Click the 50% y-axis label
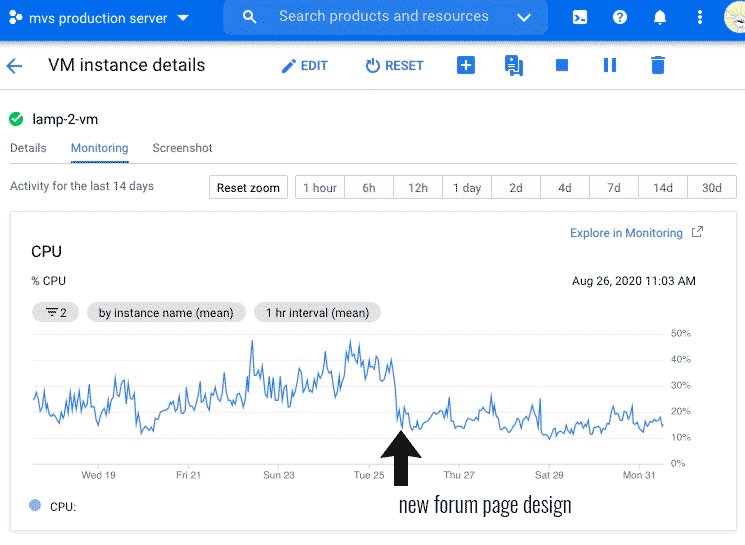This screenshot has height=545, width=745. point(680,333)
